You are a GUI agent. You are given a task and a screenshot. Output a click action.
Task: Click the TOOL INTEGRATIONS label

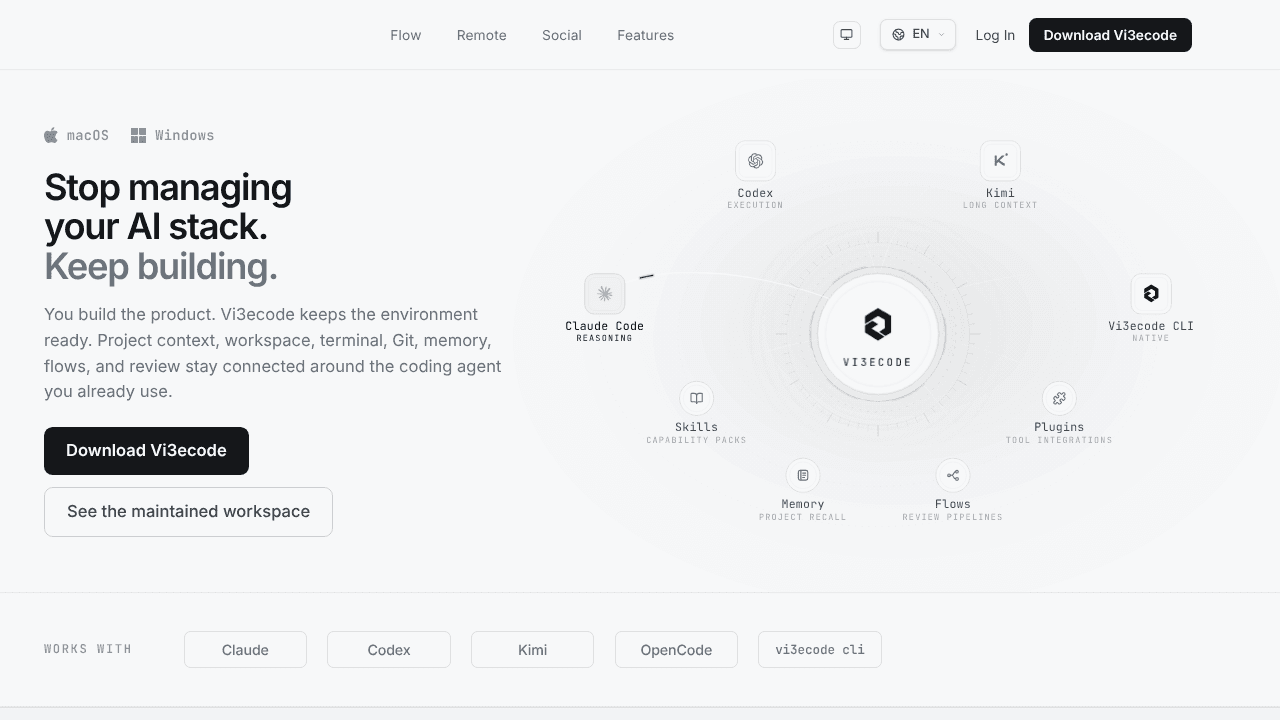tap(1059, 440)
